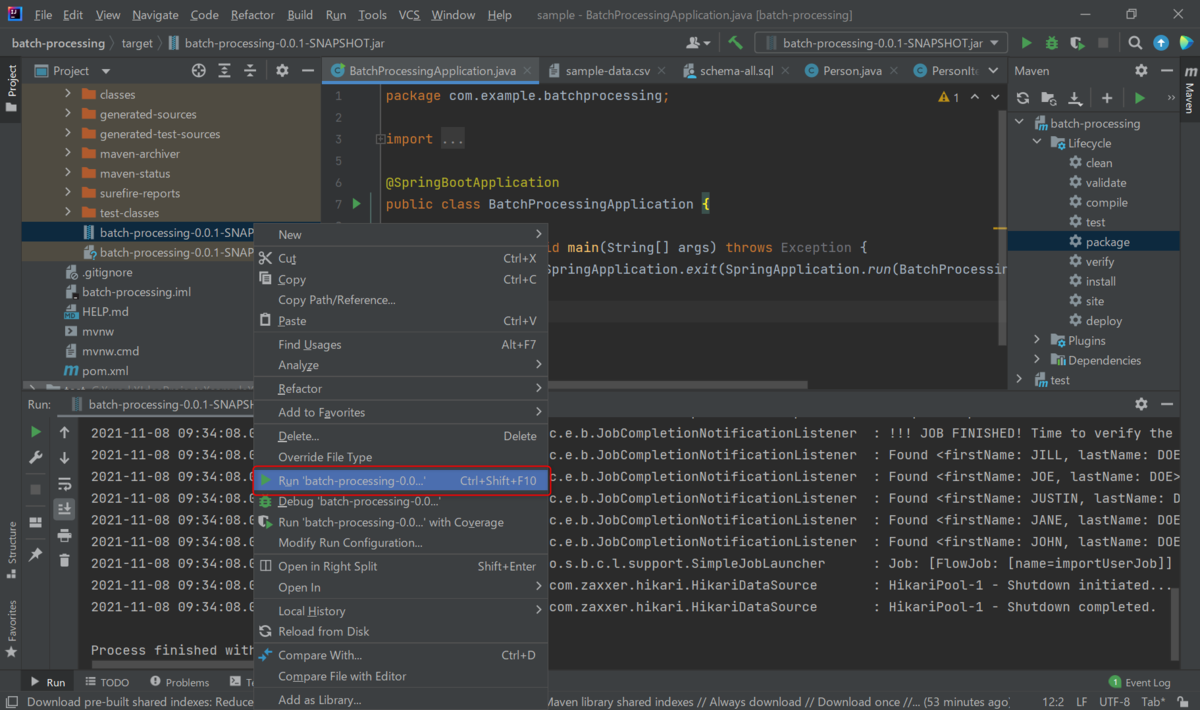Open the Event Log

tap(1140, 681)
